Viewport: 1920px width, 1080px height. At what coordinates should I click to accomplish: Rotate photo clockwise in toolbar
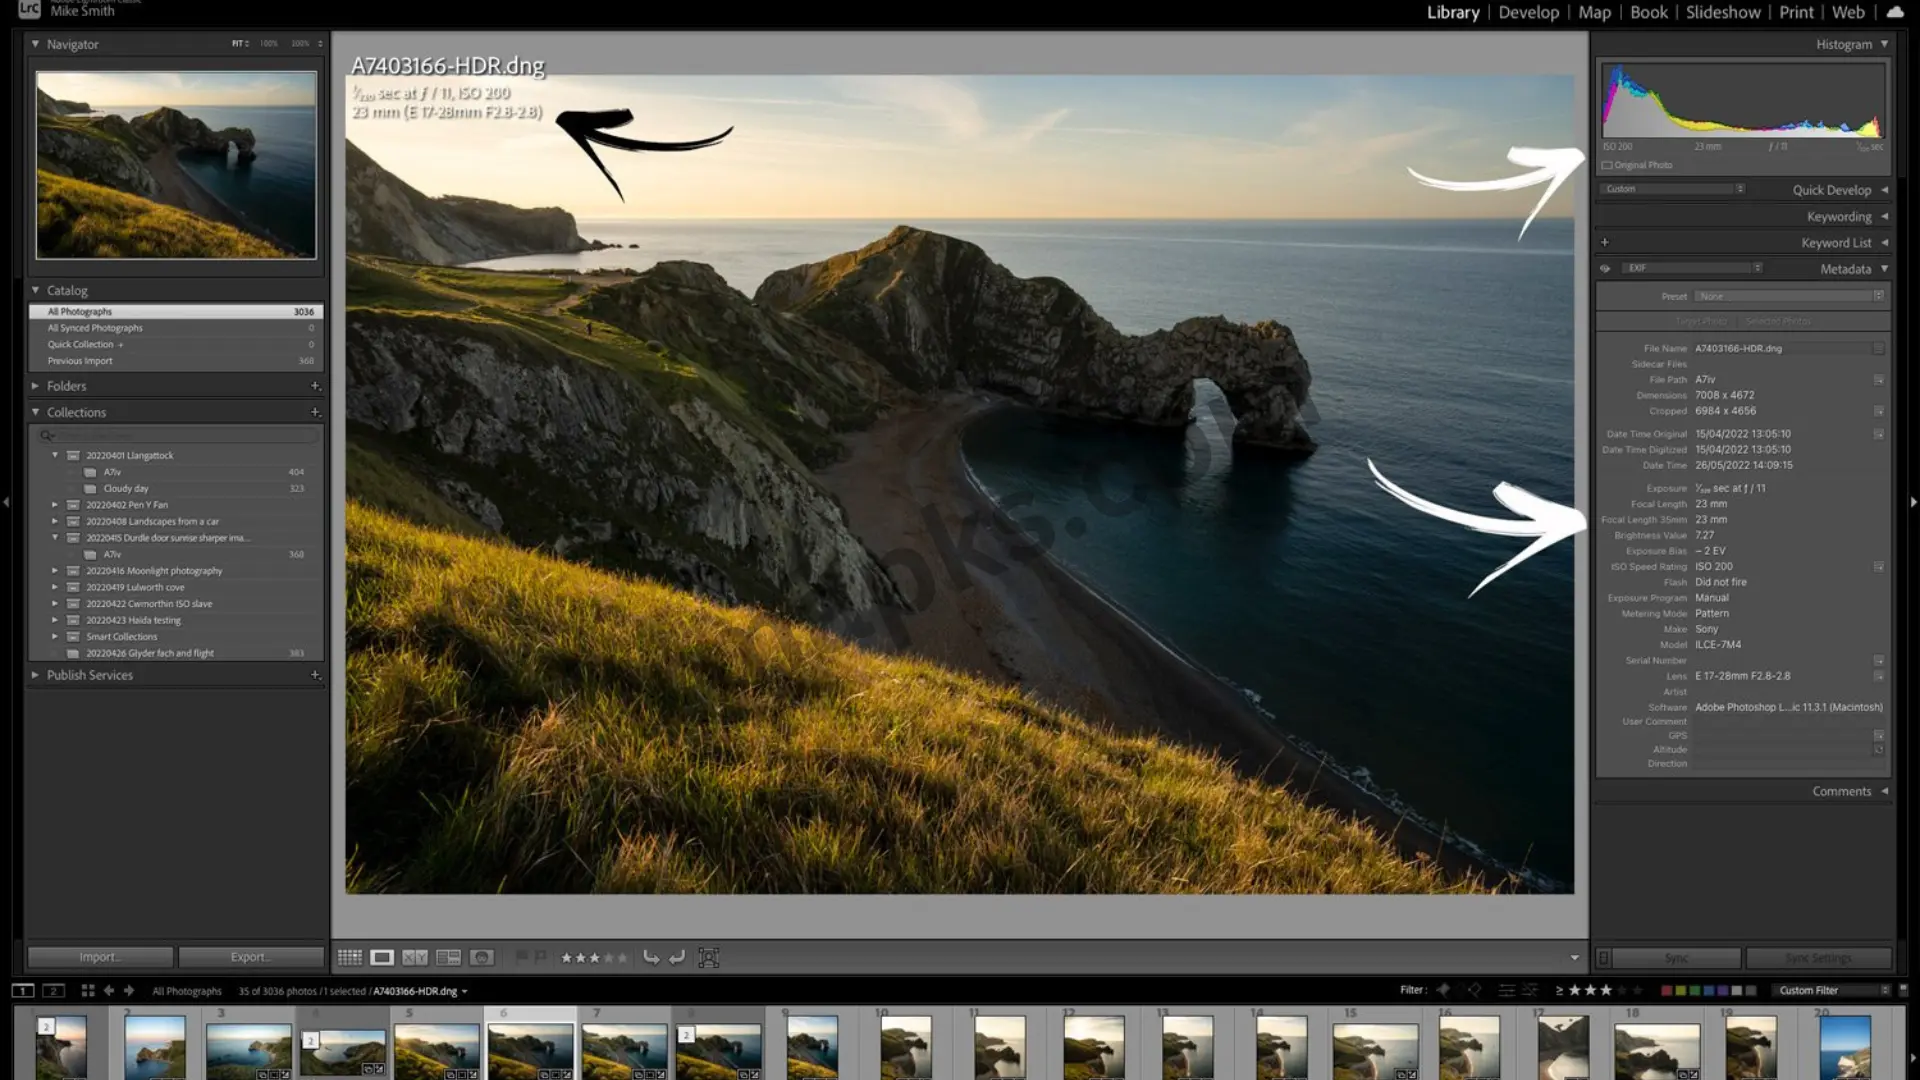(x=677, y=958)
